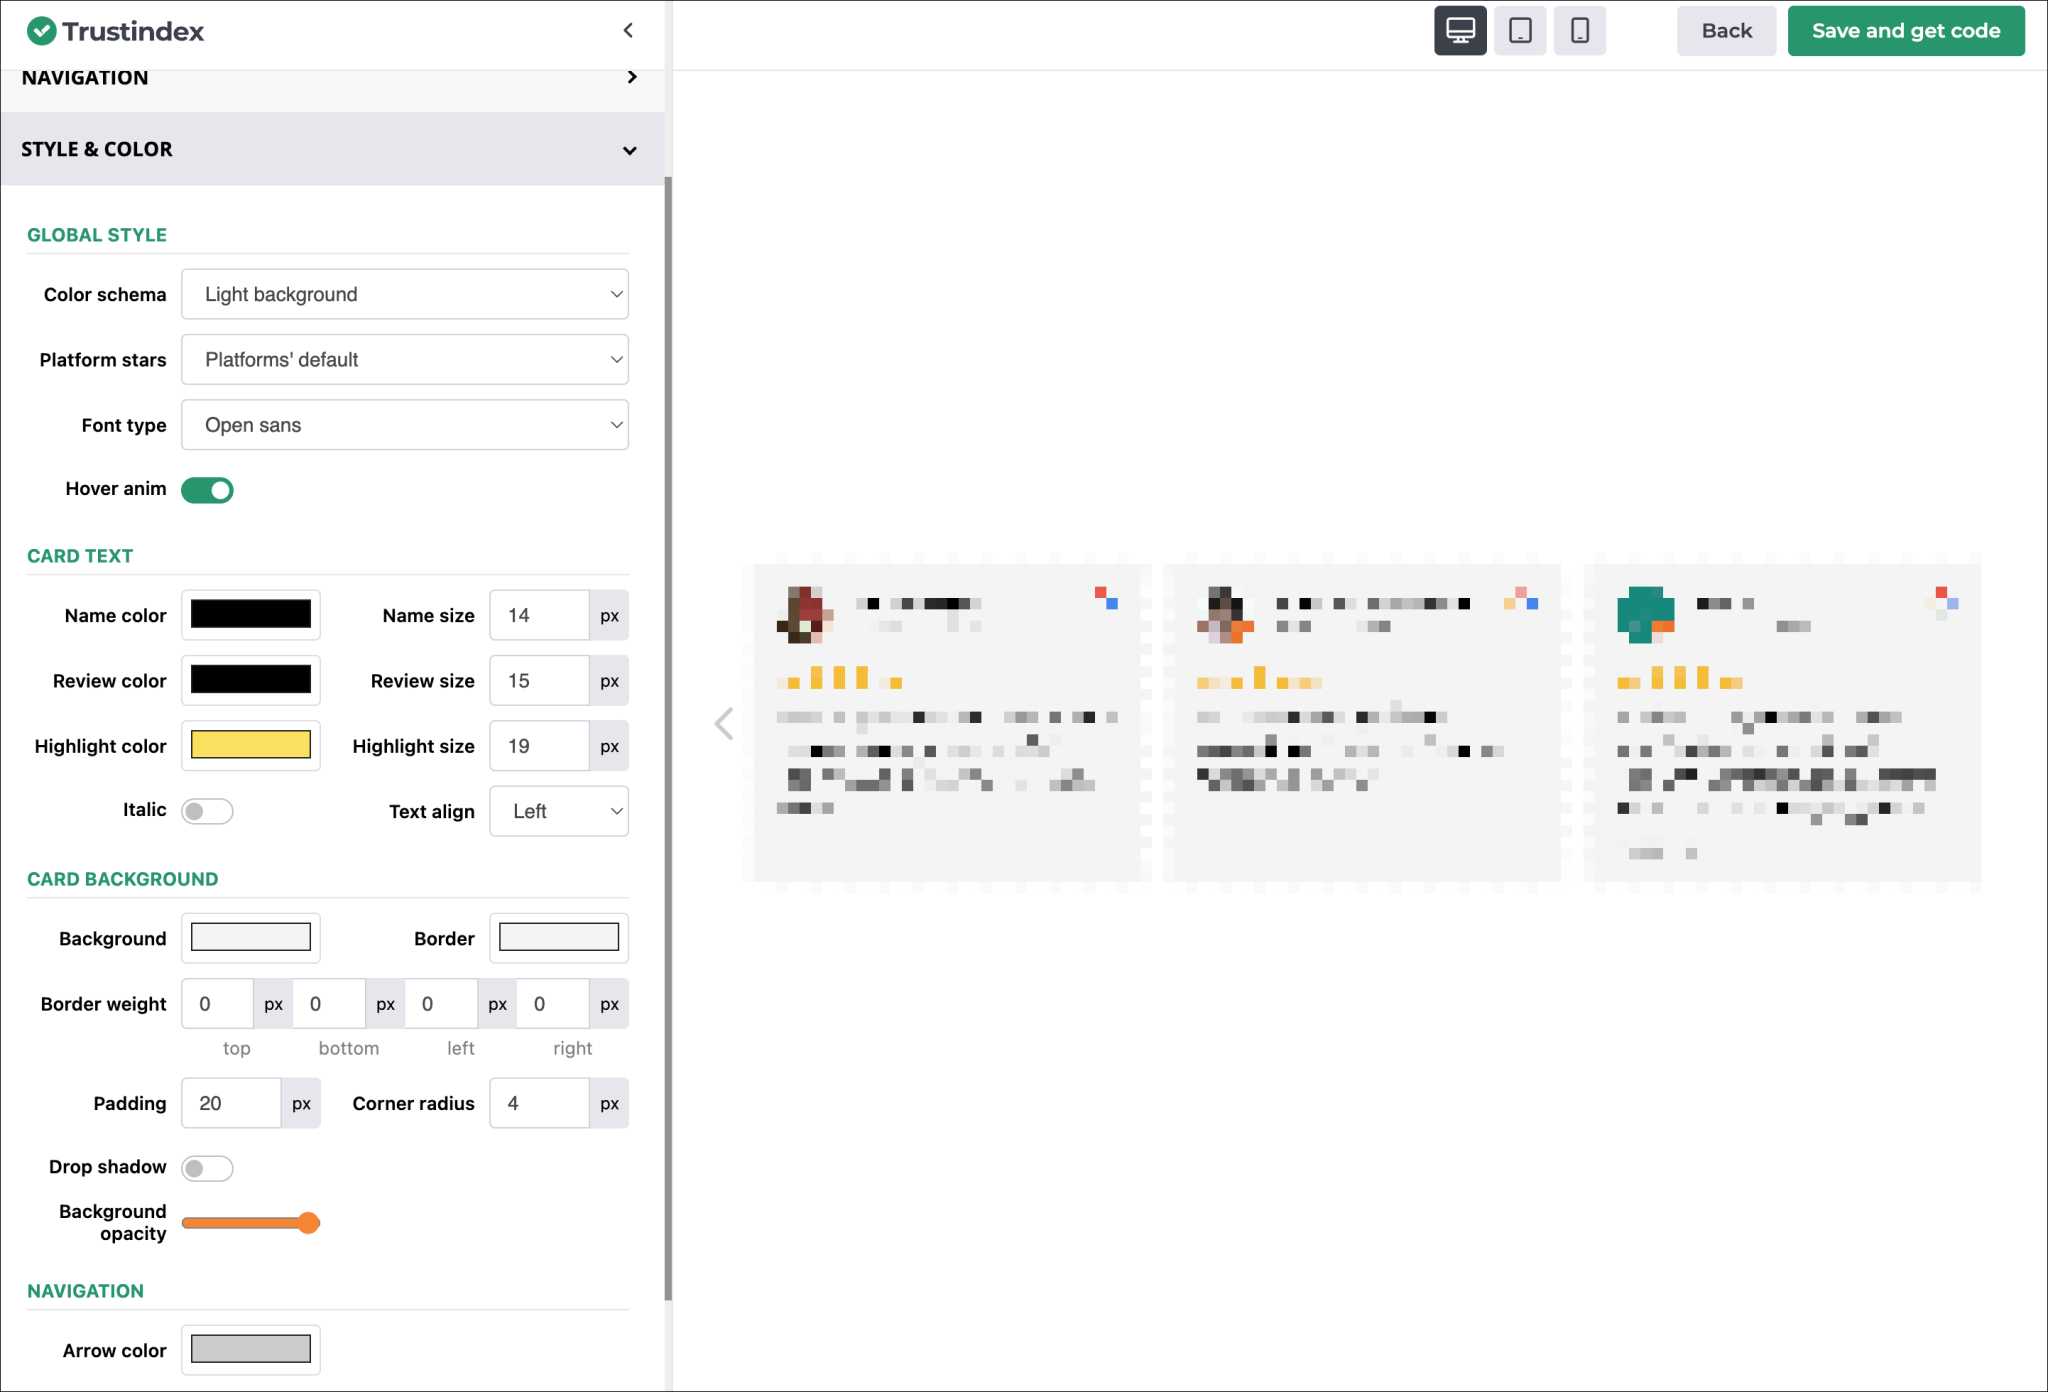Switch to tablet preview icon

click(x=1520, y=31)
